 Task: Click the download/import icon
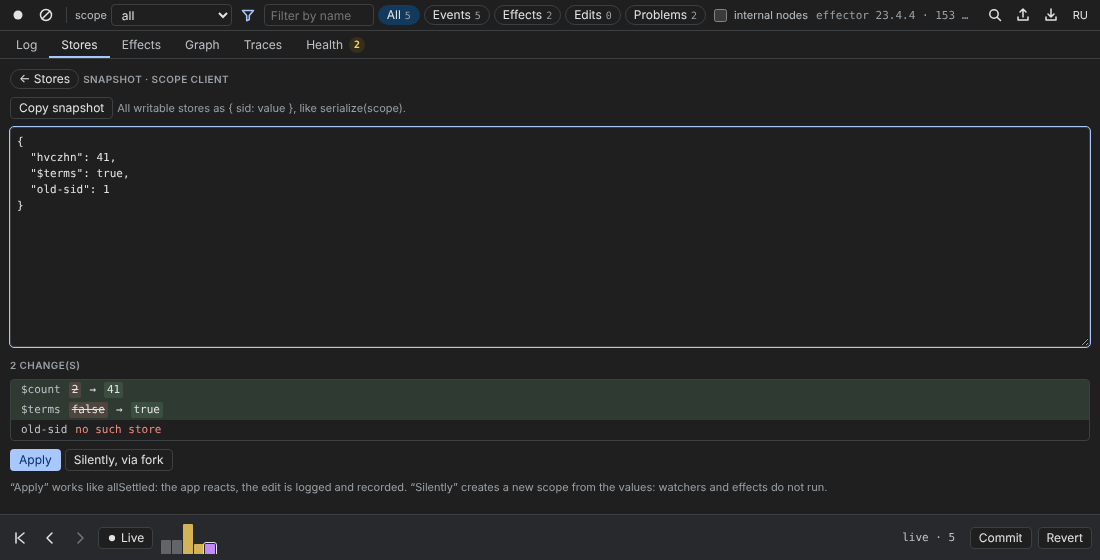click(x=1051, y=15)
